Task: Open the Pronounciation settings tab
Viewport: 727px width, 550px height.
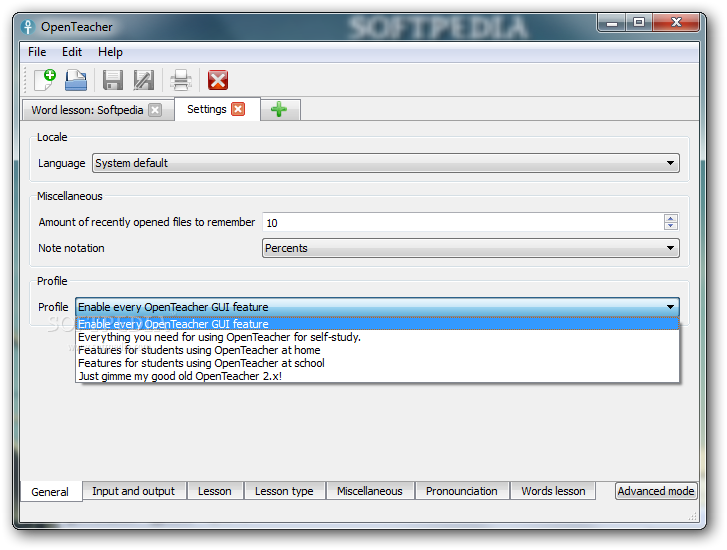Action: (462, 491)
